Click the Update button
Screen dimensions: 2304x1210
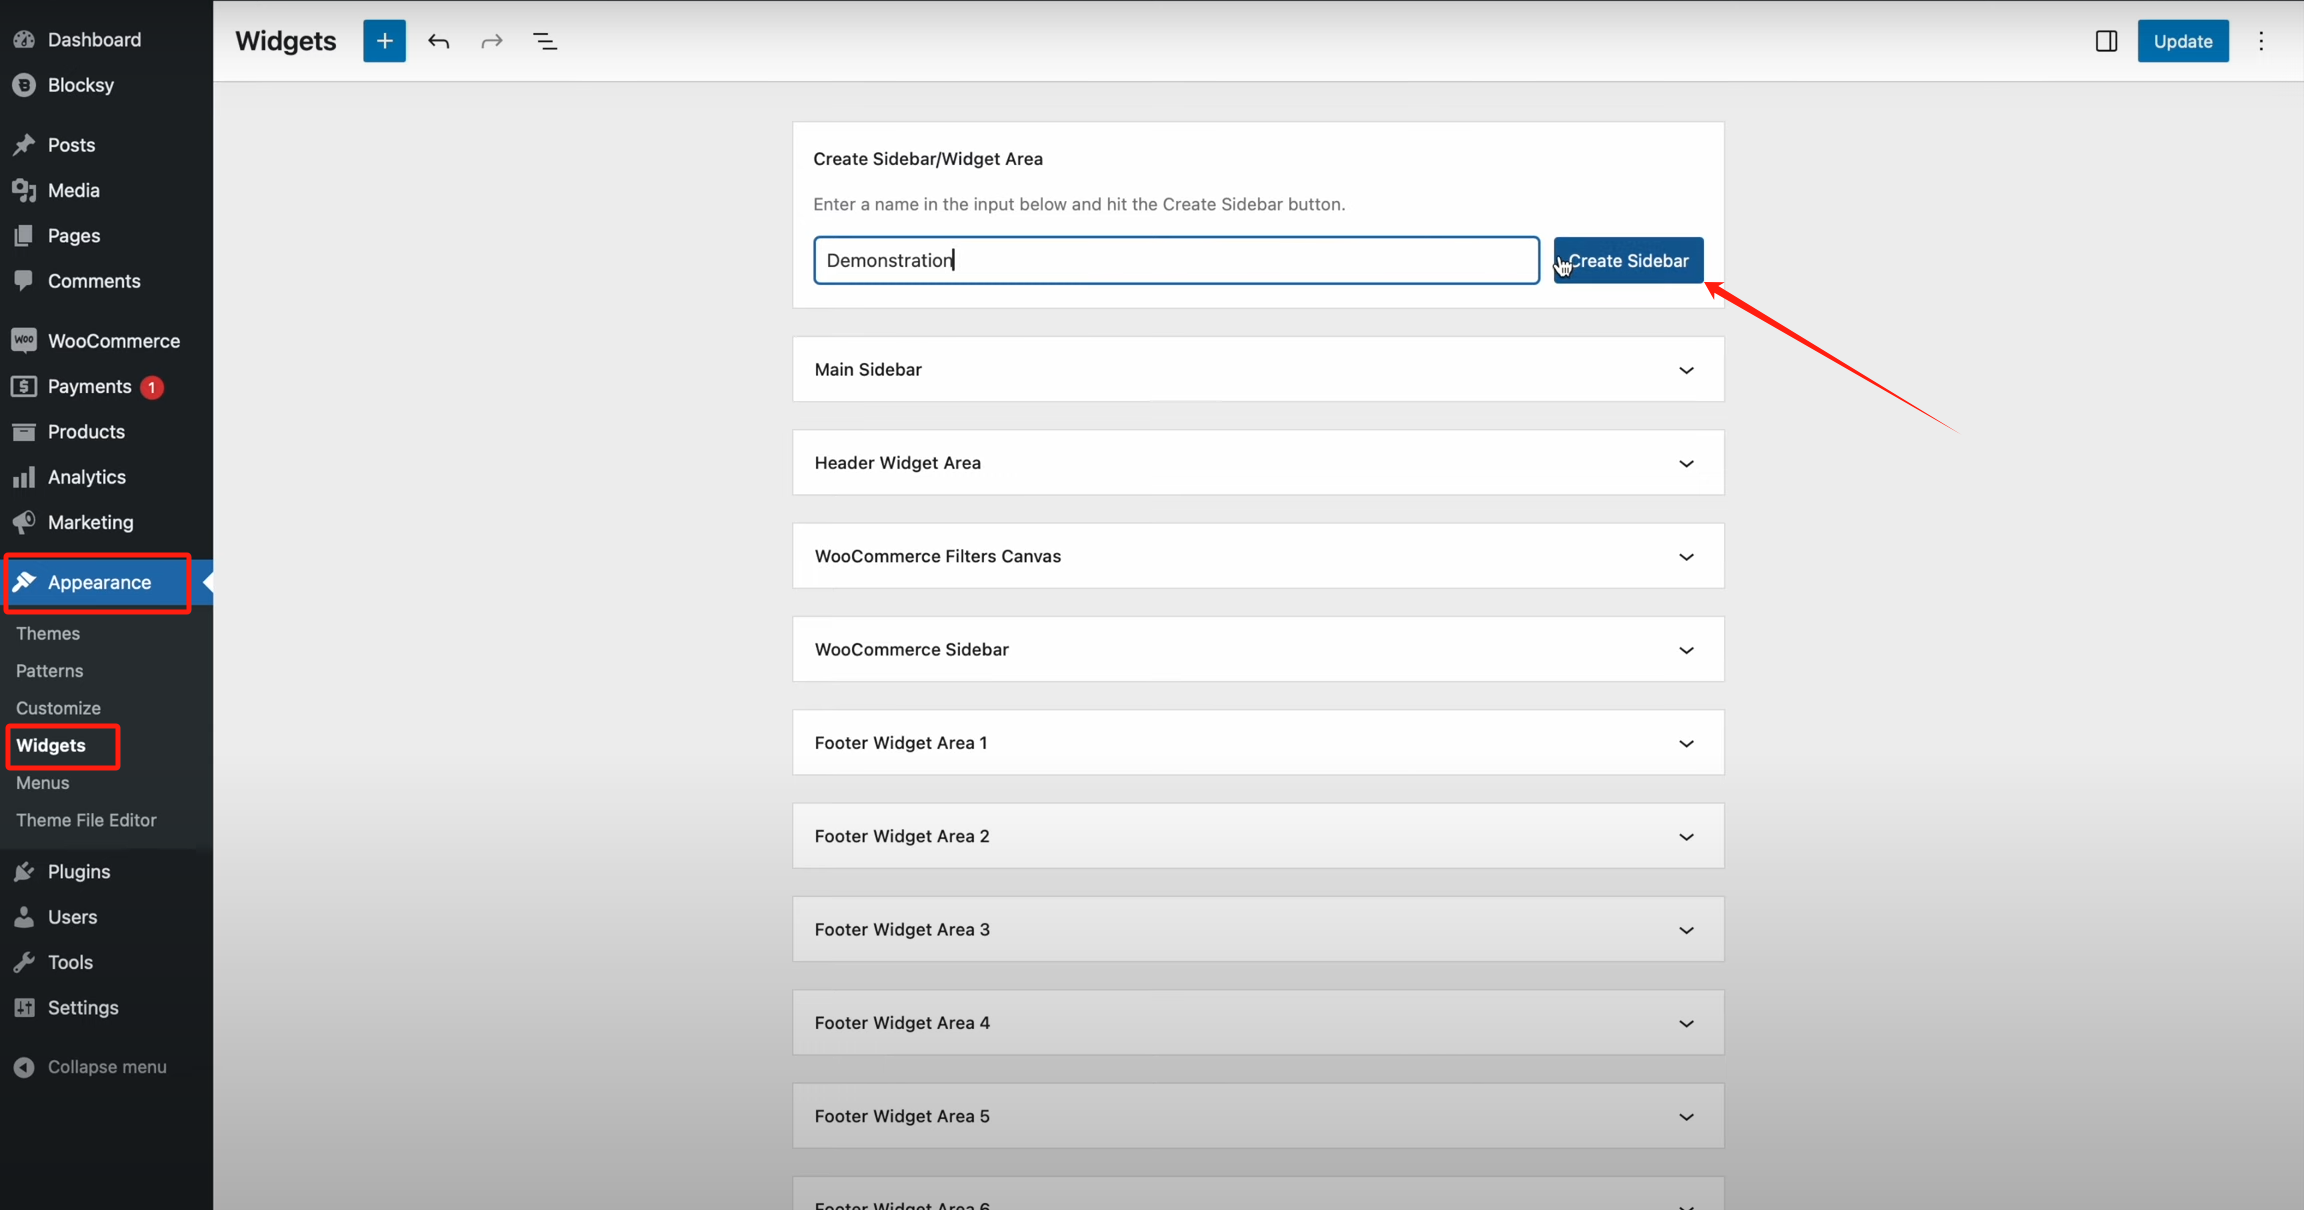click(x=2182, y=41)
